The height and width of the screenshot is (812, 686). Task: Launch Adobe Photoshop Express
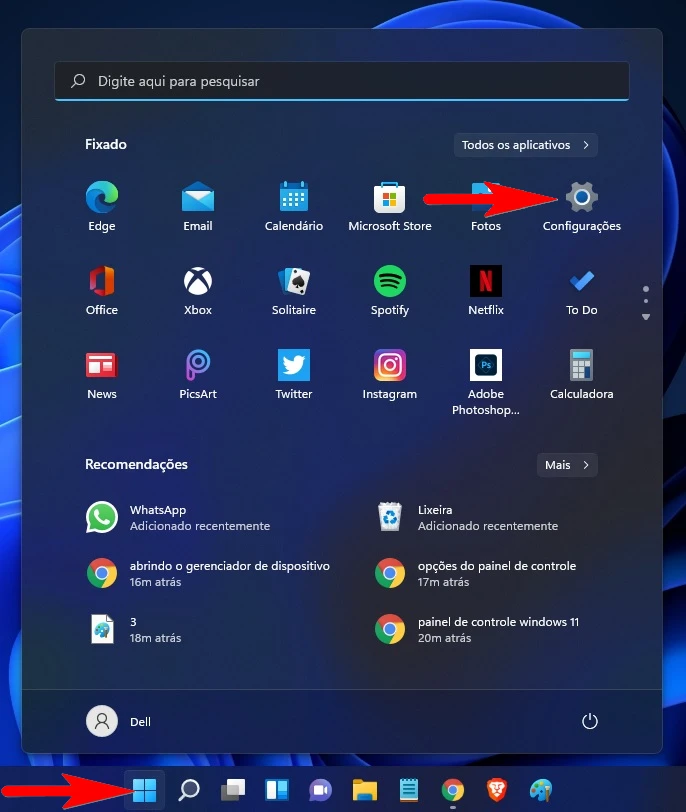point(486,382)
